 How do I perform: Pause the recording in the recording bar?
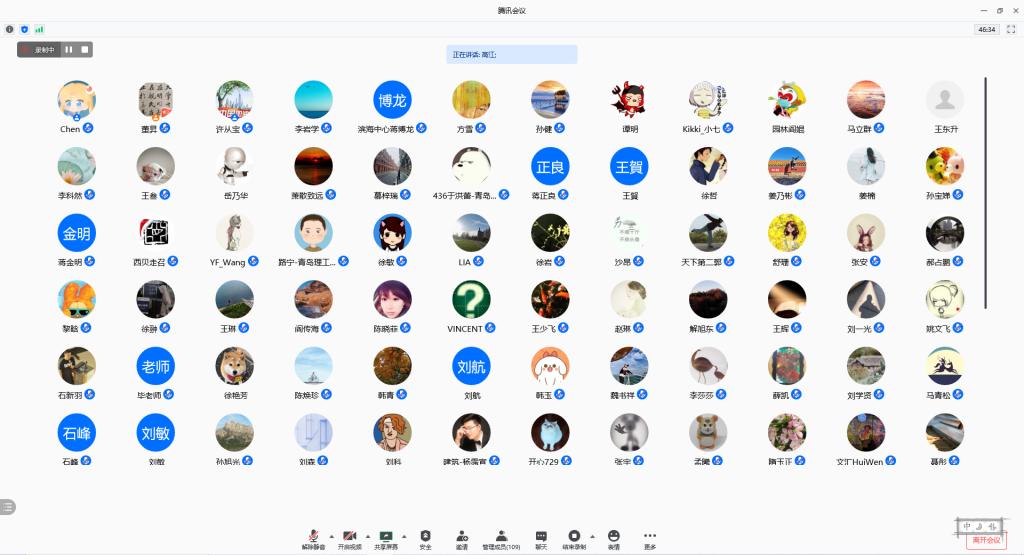pyautogui.click(x=69, y=49)
